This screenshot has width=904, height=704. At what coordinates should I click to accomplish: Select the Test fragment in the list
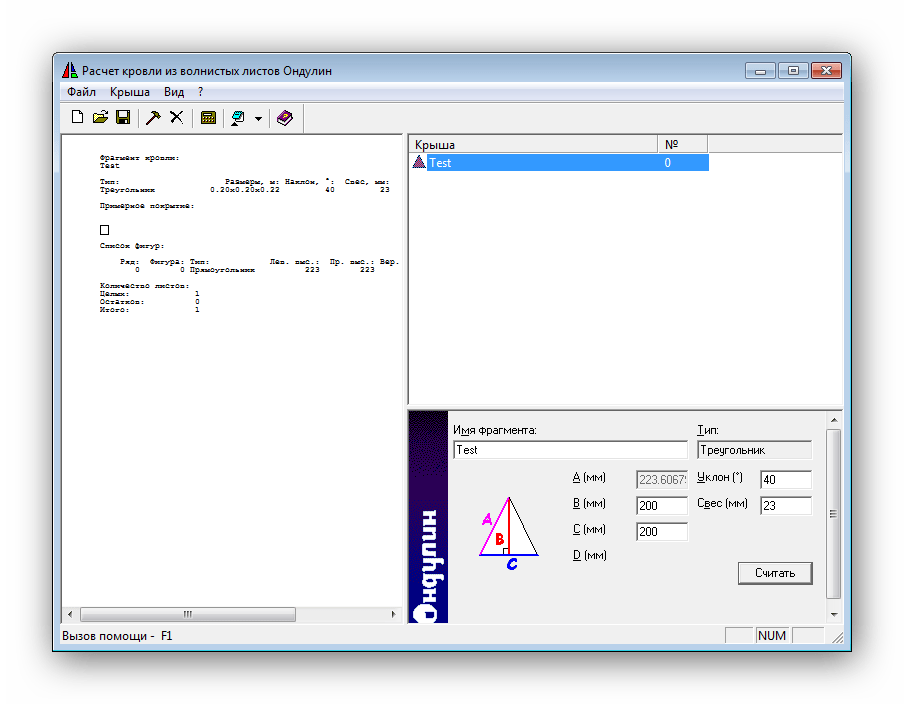coord(440,163)
